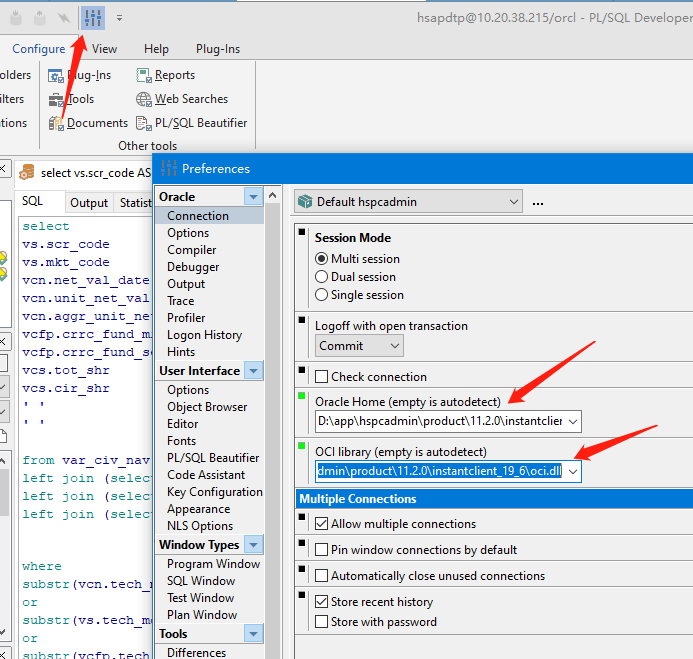This screenshot has height=659, width=693.
Task: Select Key Configuration in the preferences list
Action: 214,492
